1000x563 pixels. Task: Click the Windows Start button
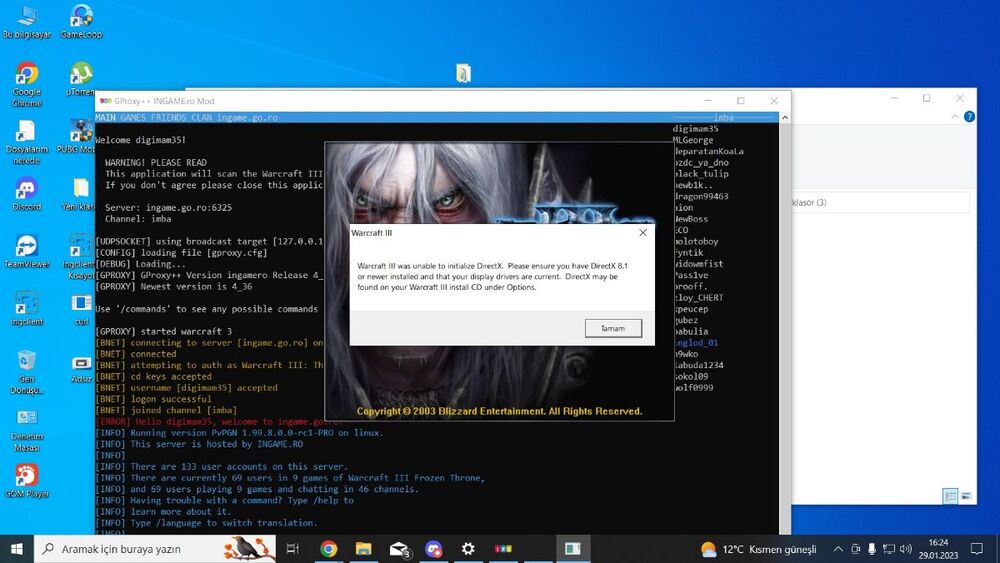17,549
